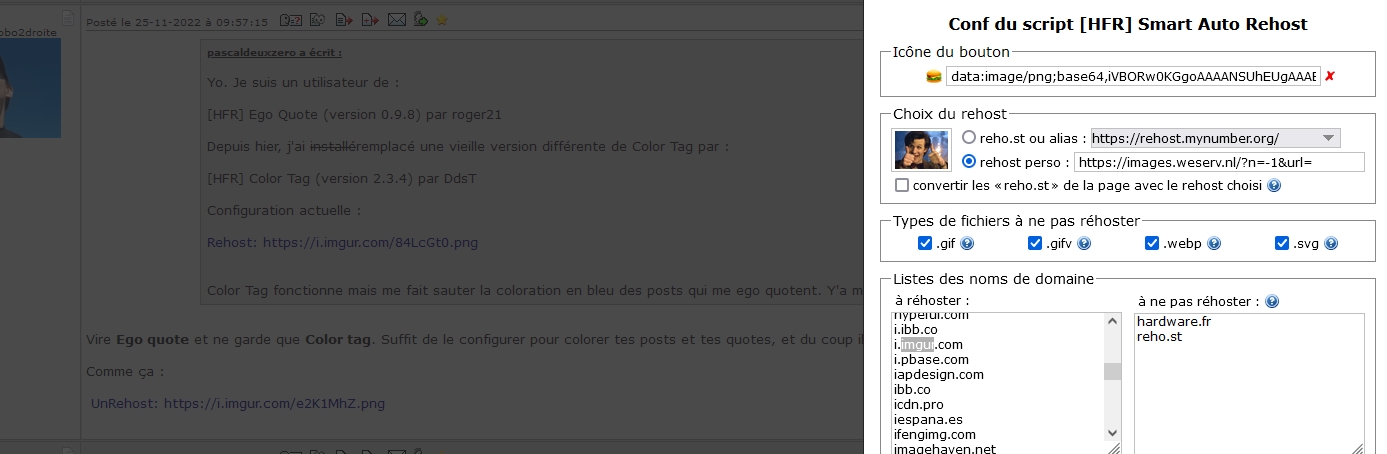This screenshot has height=454, width=1387.
Task: Click 'hardware.fr' in the not-rehost list
Action: click(1174, 322)
